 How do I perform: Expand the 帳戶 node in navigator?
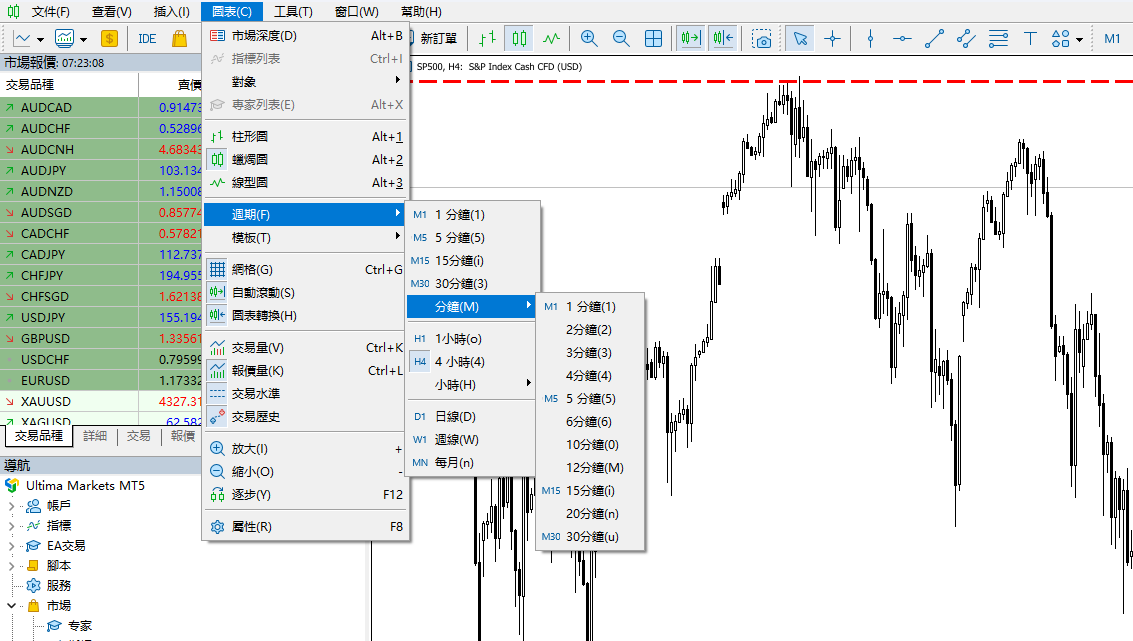pyautogui.click(x=12, y=505)
